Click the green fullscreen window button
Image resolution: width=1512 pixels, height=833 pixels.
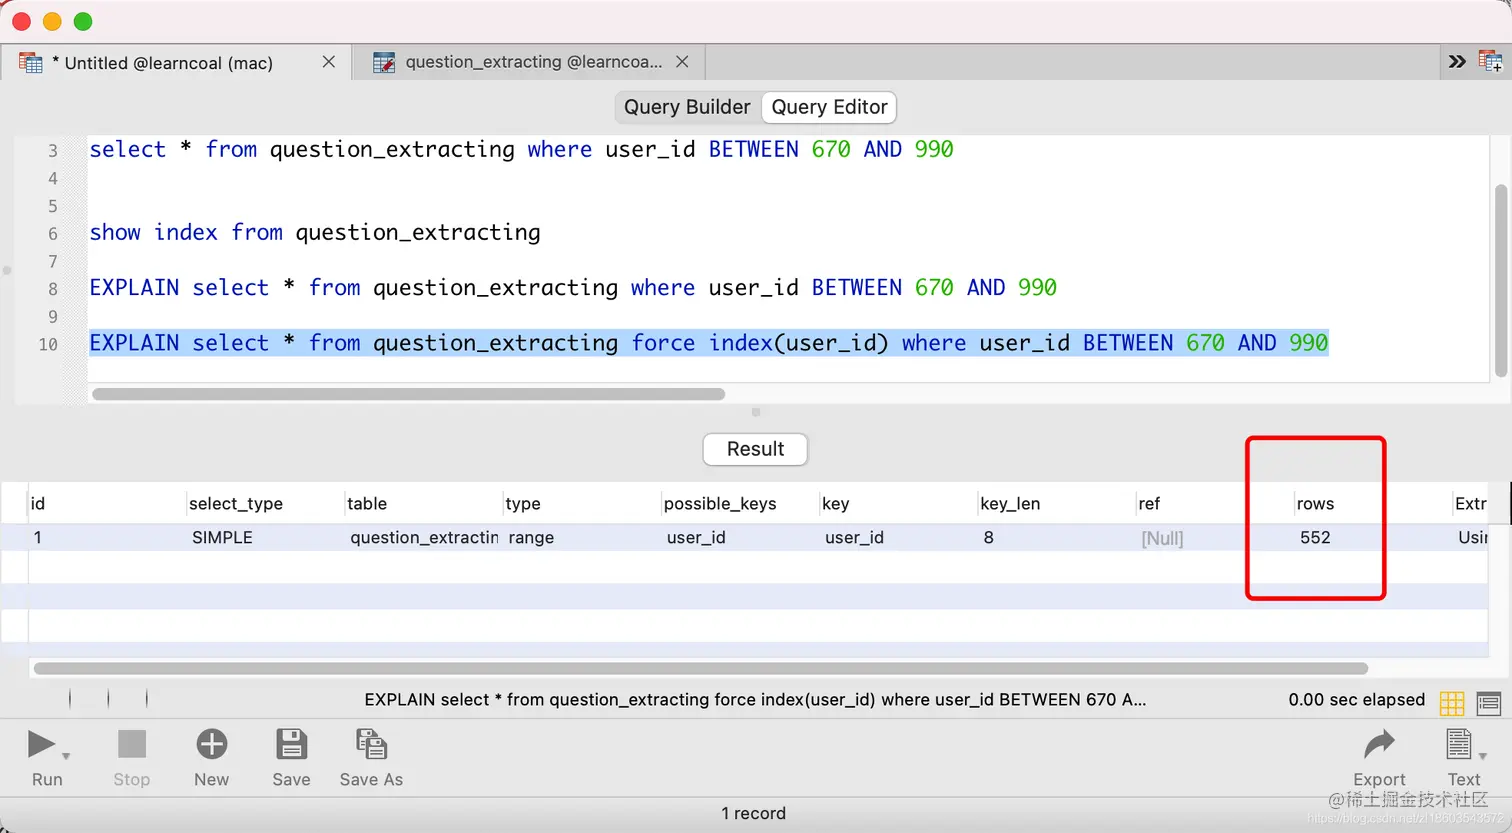click(83, 21)
